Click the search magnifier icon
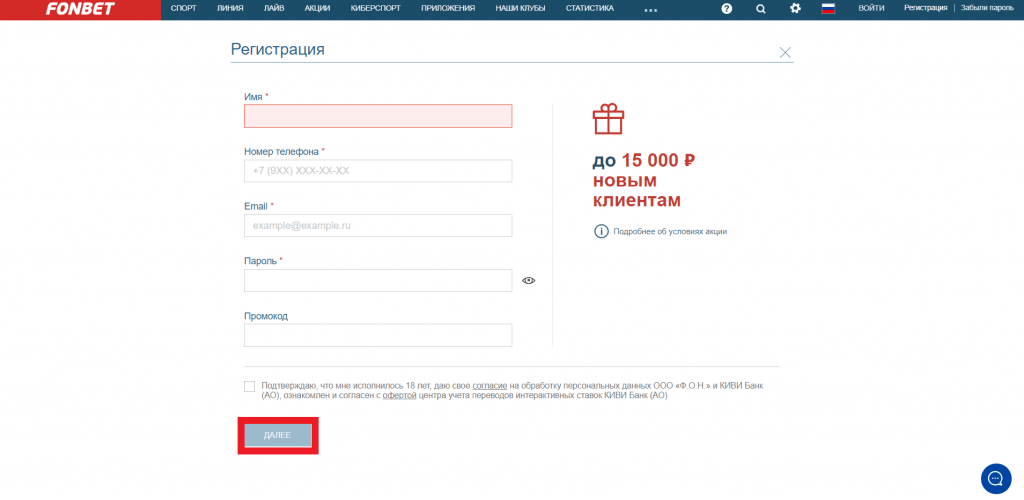 (760, 9)
